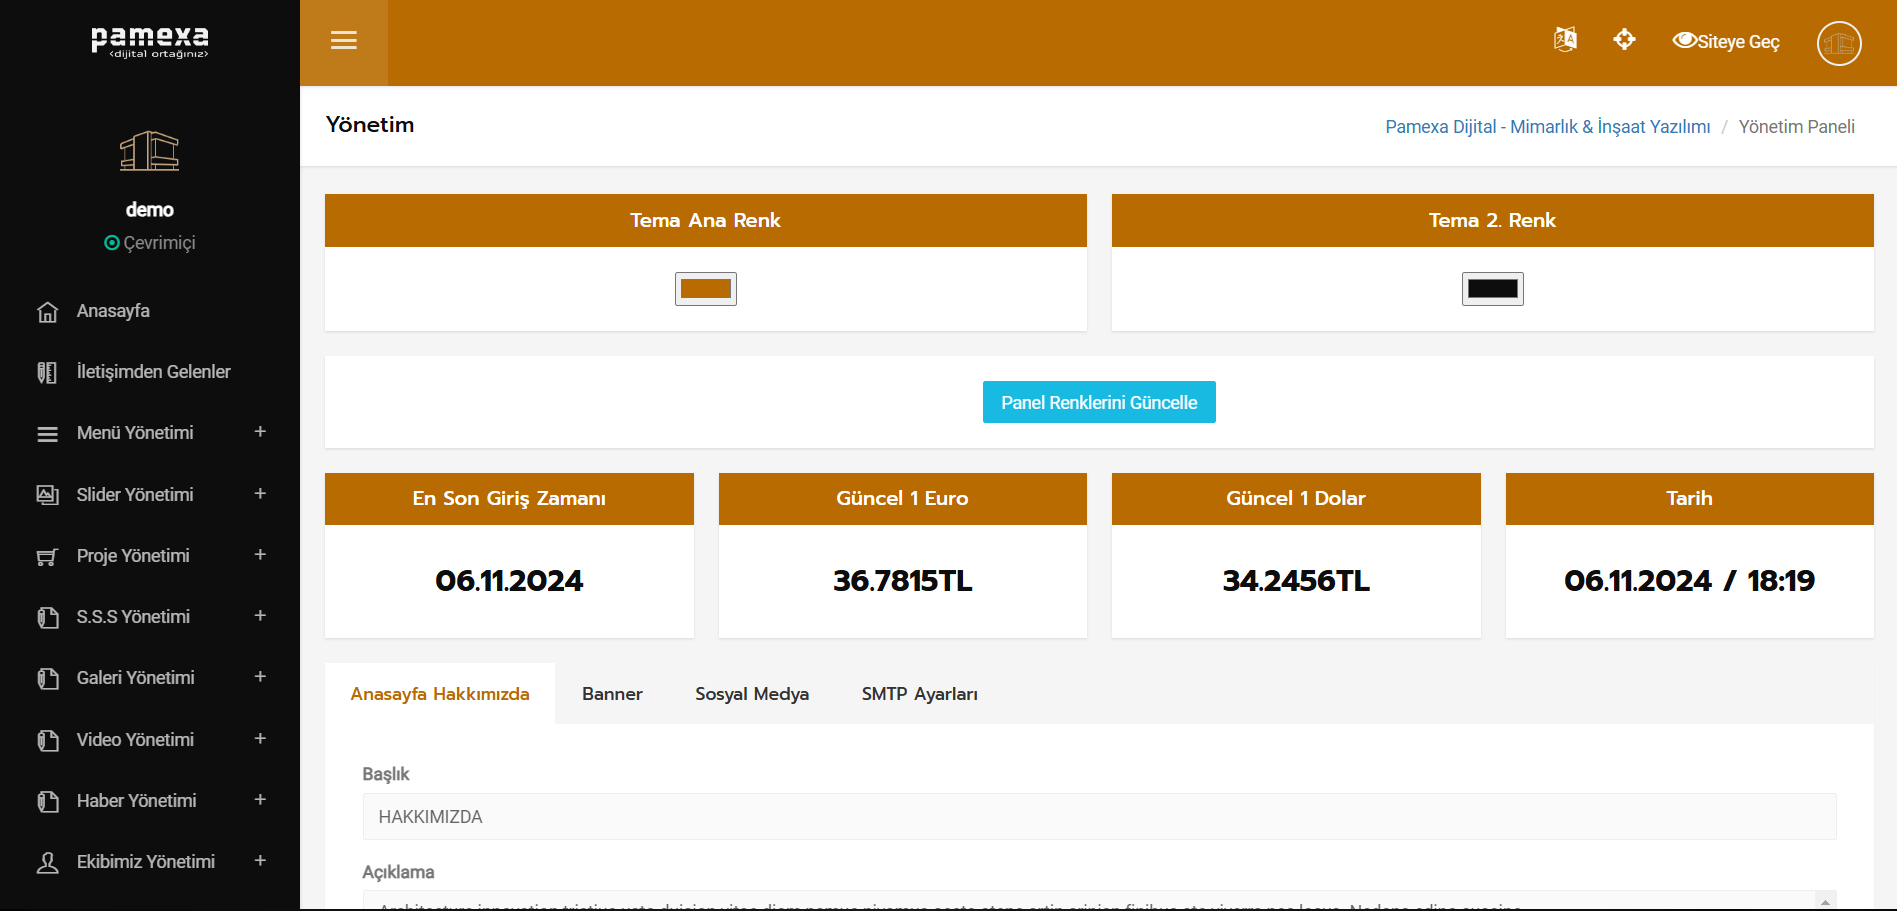
Task: Click the Ekibimiz Yönetimi person icon
Action: 47,863
